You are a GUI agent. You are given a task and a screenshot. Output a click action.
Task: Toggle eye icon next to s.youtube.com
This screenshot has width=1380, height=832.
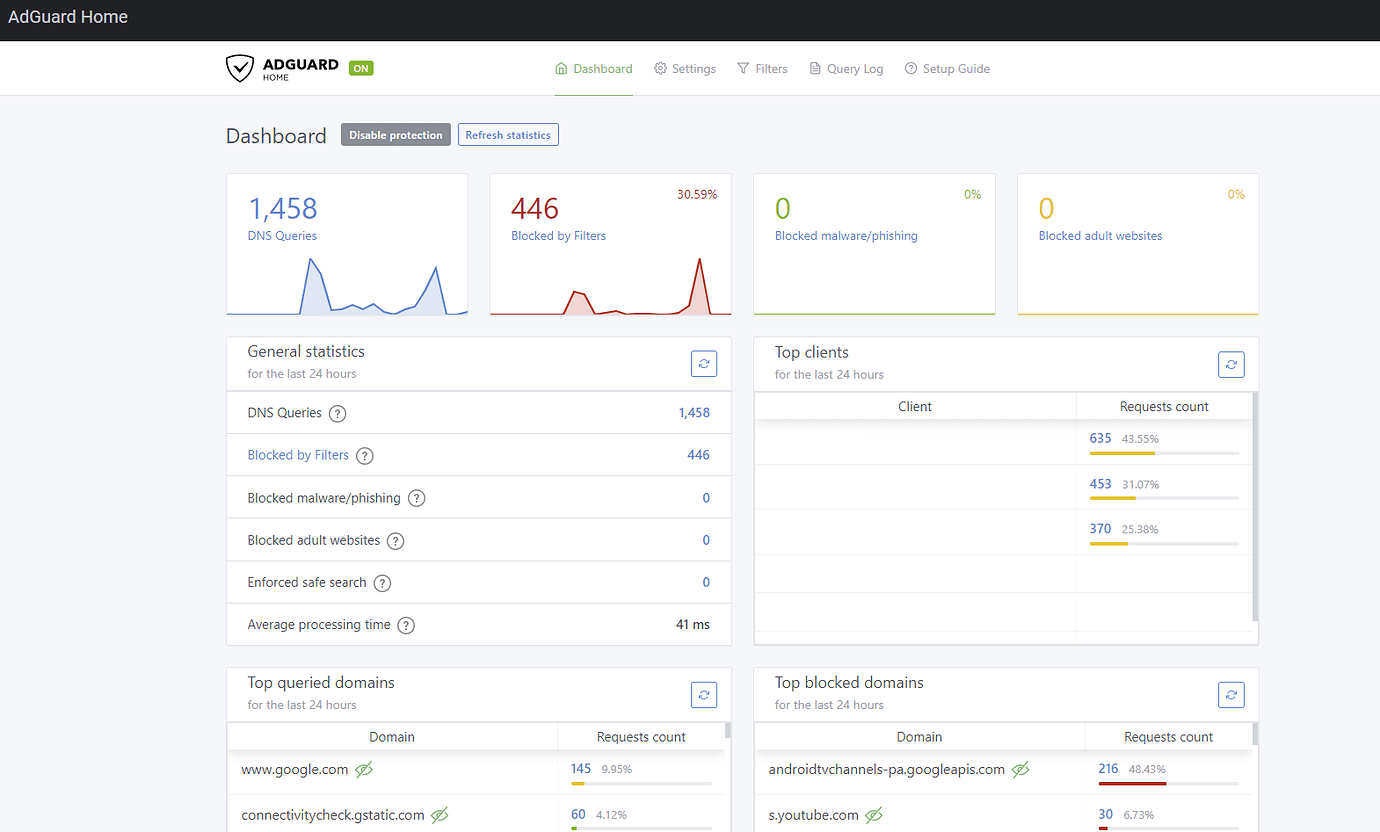pos(874,815)
